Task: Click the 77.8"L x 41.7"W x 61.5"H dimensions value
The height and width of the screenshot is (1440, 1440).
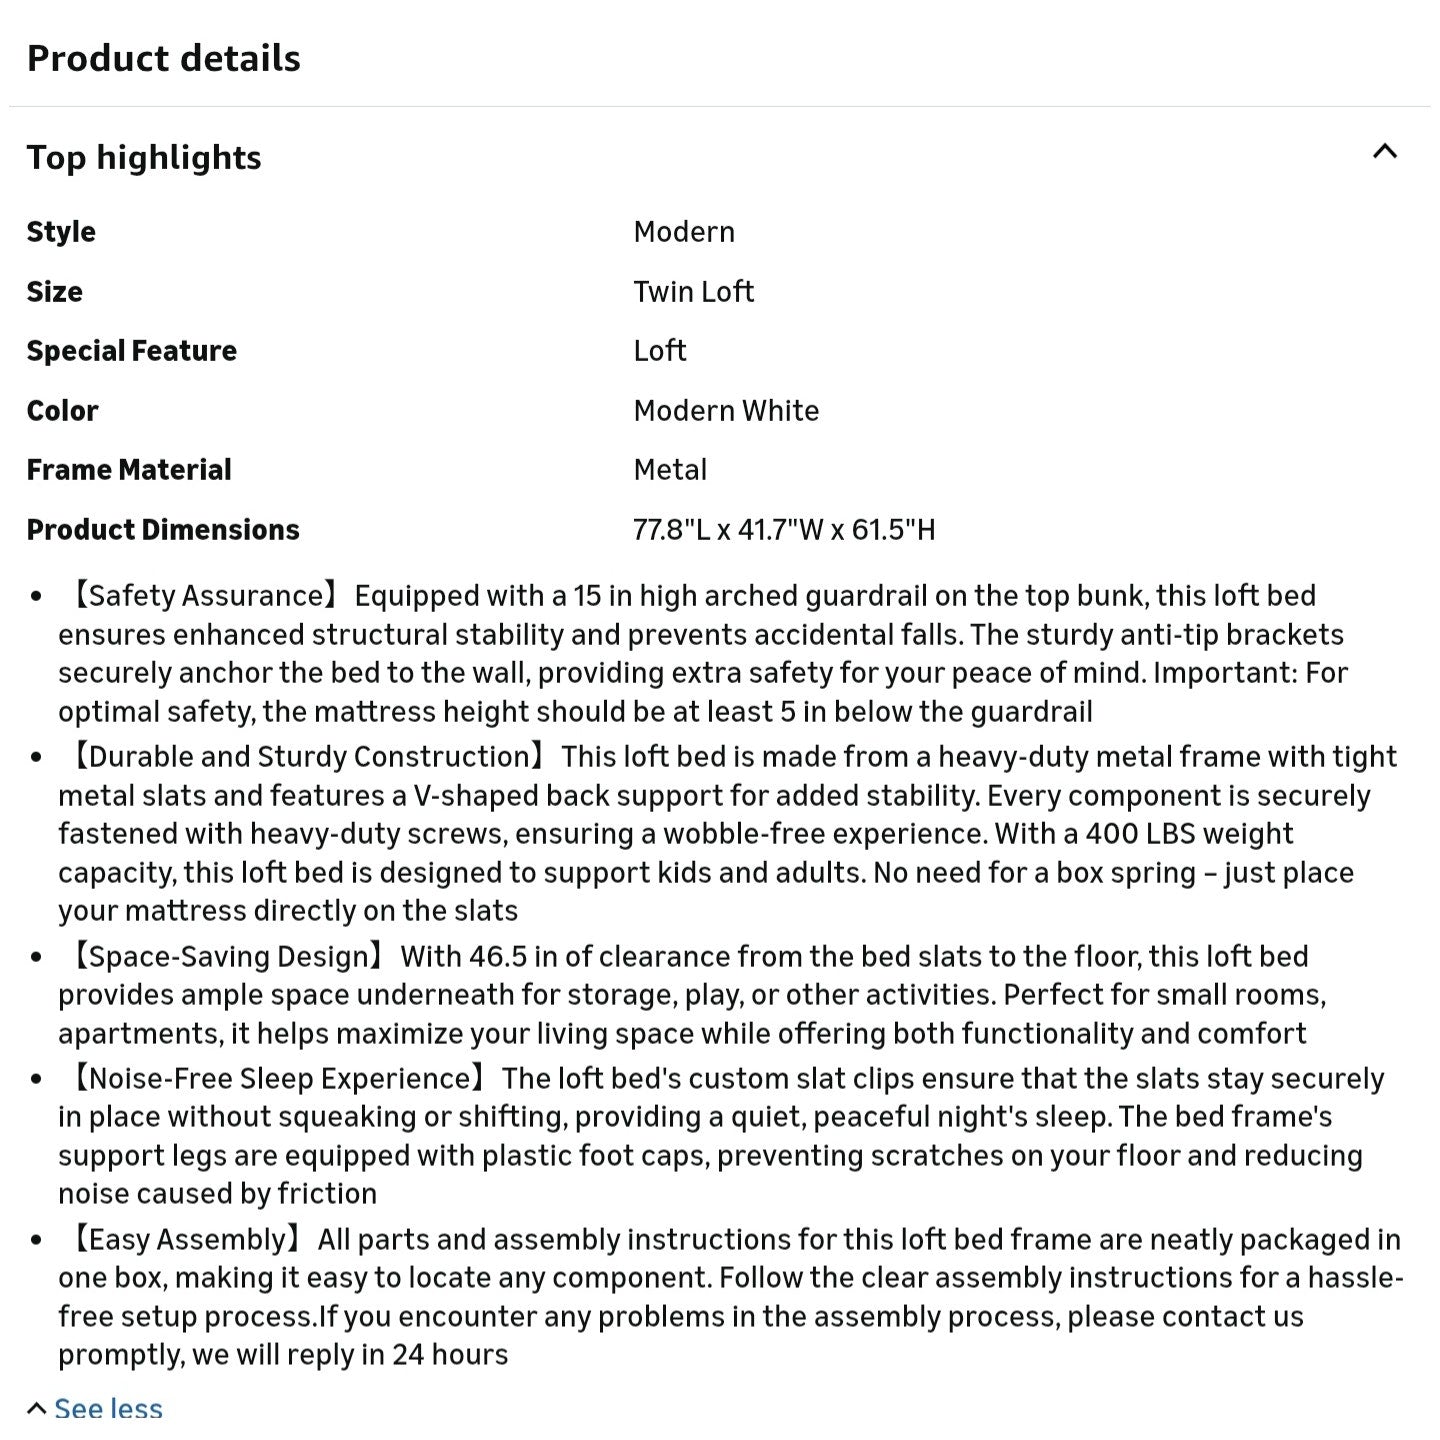Action: pyautogui.click(x=784, y=530)
